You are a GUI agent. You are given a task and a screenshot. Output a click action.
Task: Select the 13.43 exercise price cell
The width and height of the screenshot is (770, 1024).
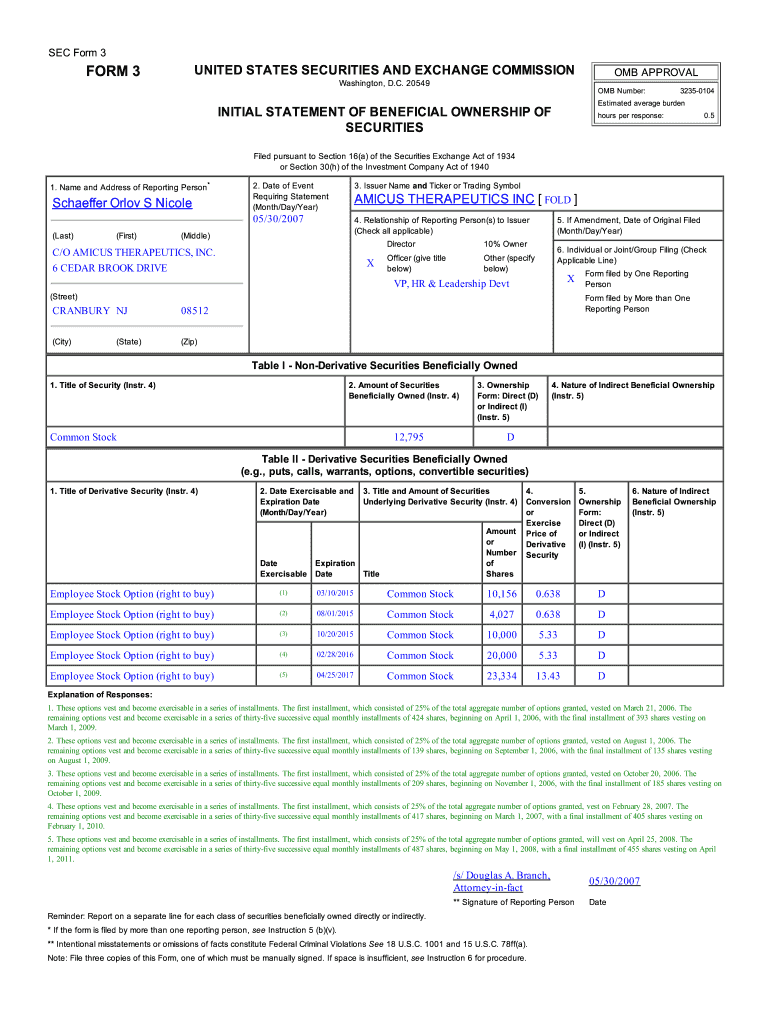coord(547,676)
